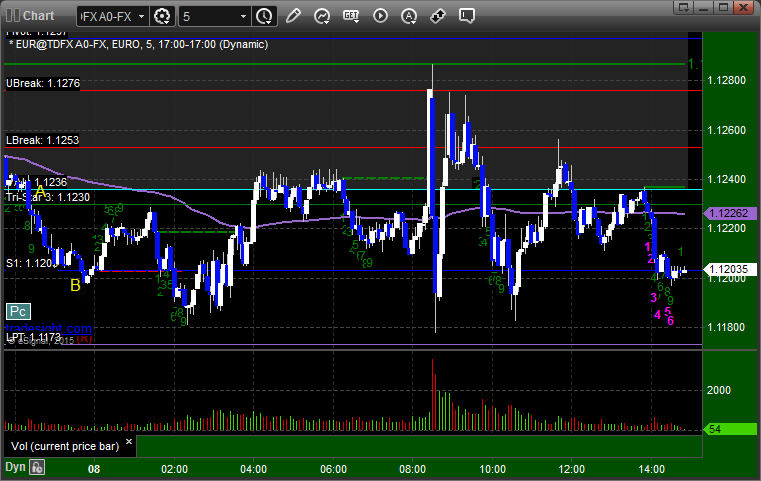Close the chart window
The image size is (761, 481).
[x=743, y=7]
